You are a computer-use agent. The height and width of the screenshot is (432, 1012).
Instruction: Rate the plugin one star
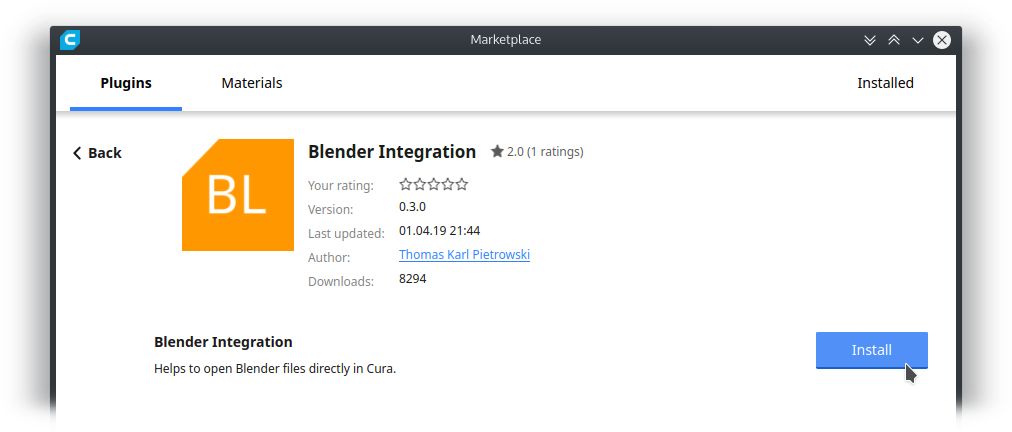[x=405, y=185]
